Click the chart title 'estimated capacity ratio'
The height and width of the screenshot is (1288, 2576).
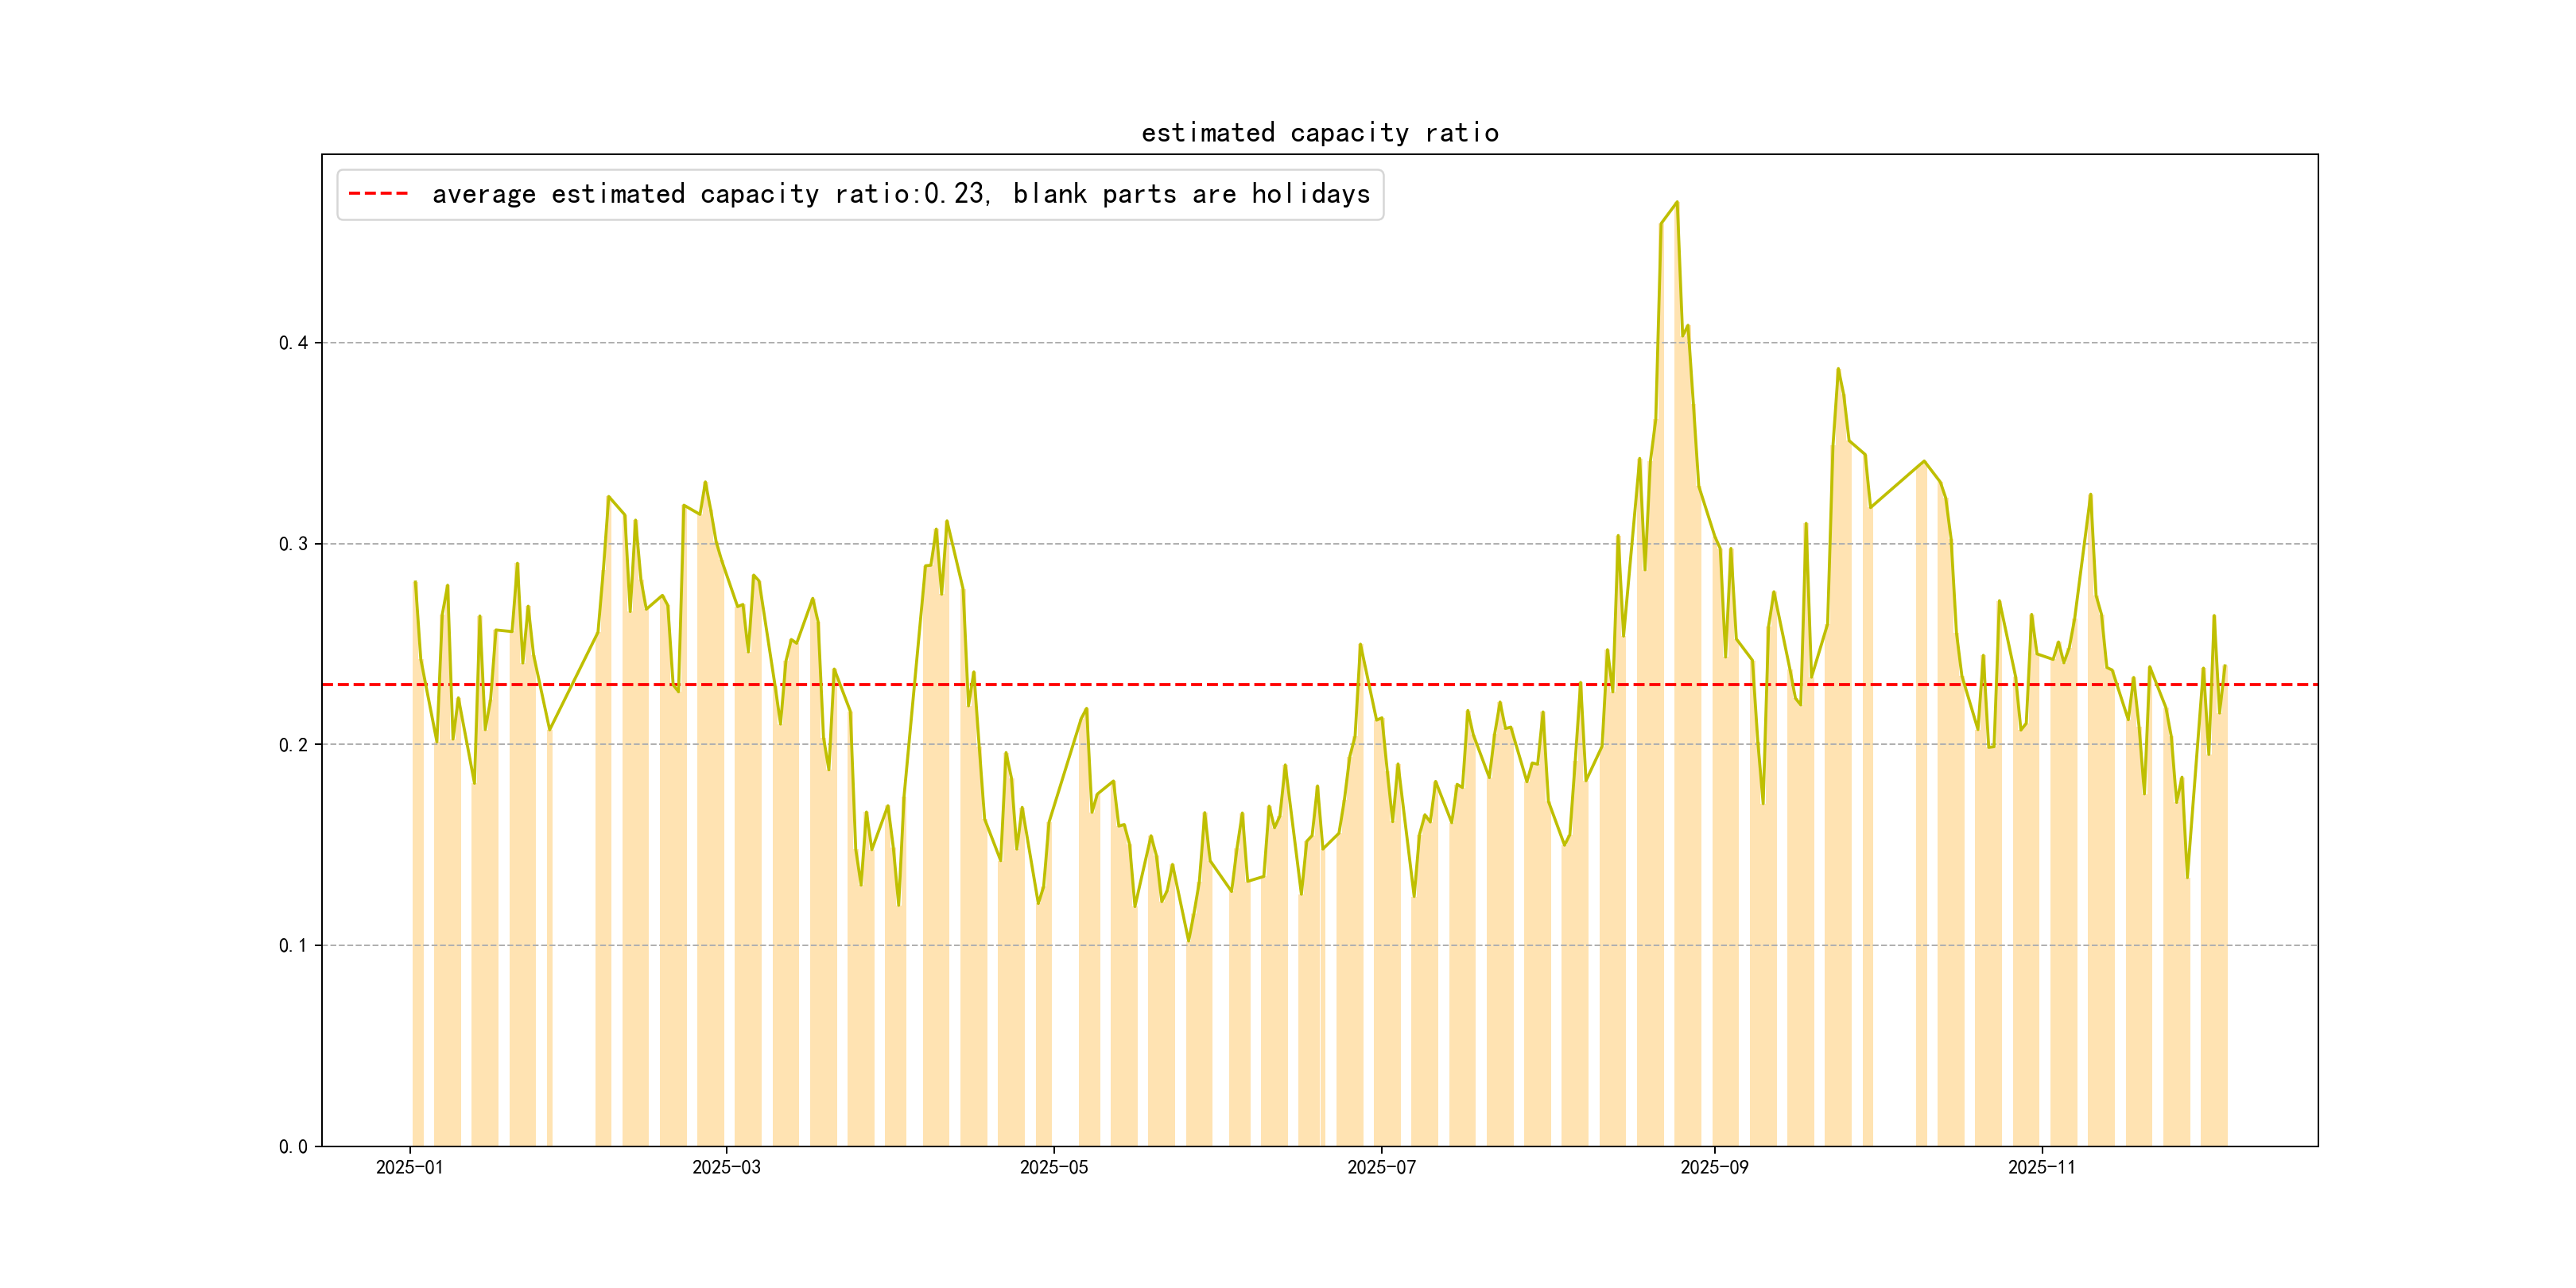(1319, 133)
